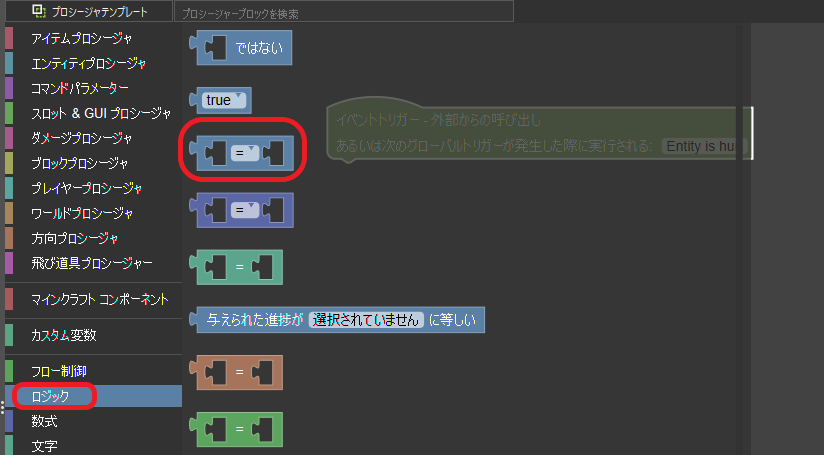Open the 選択されていません advancement selector

366,320
